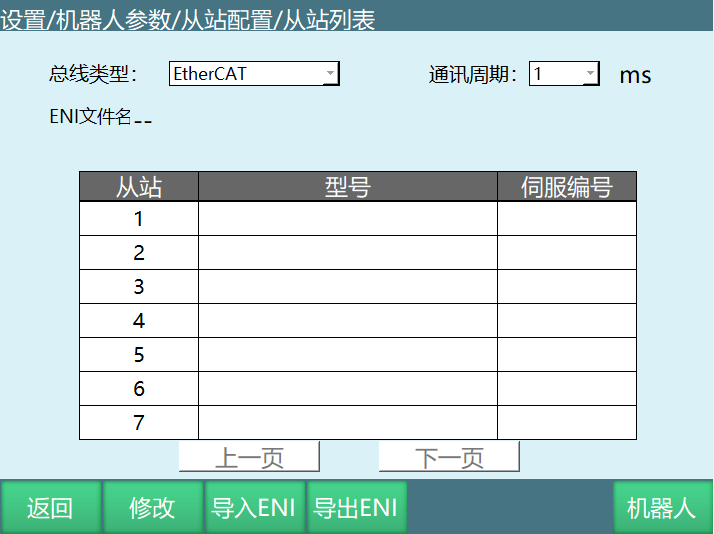Click 导入ENI to import file

[254, 508]
